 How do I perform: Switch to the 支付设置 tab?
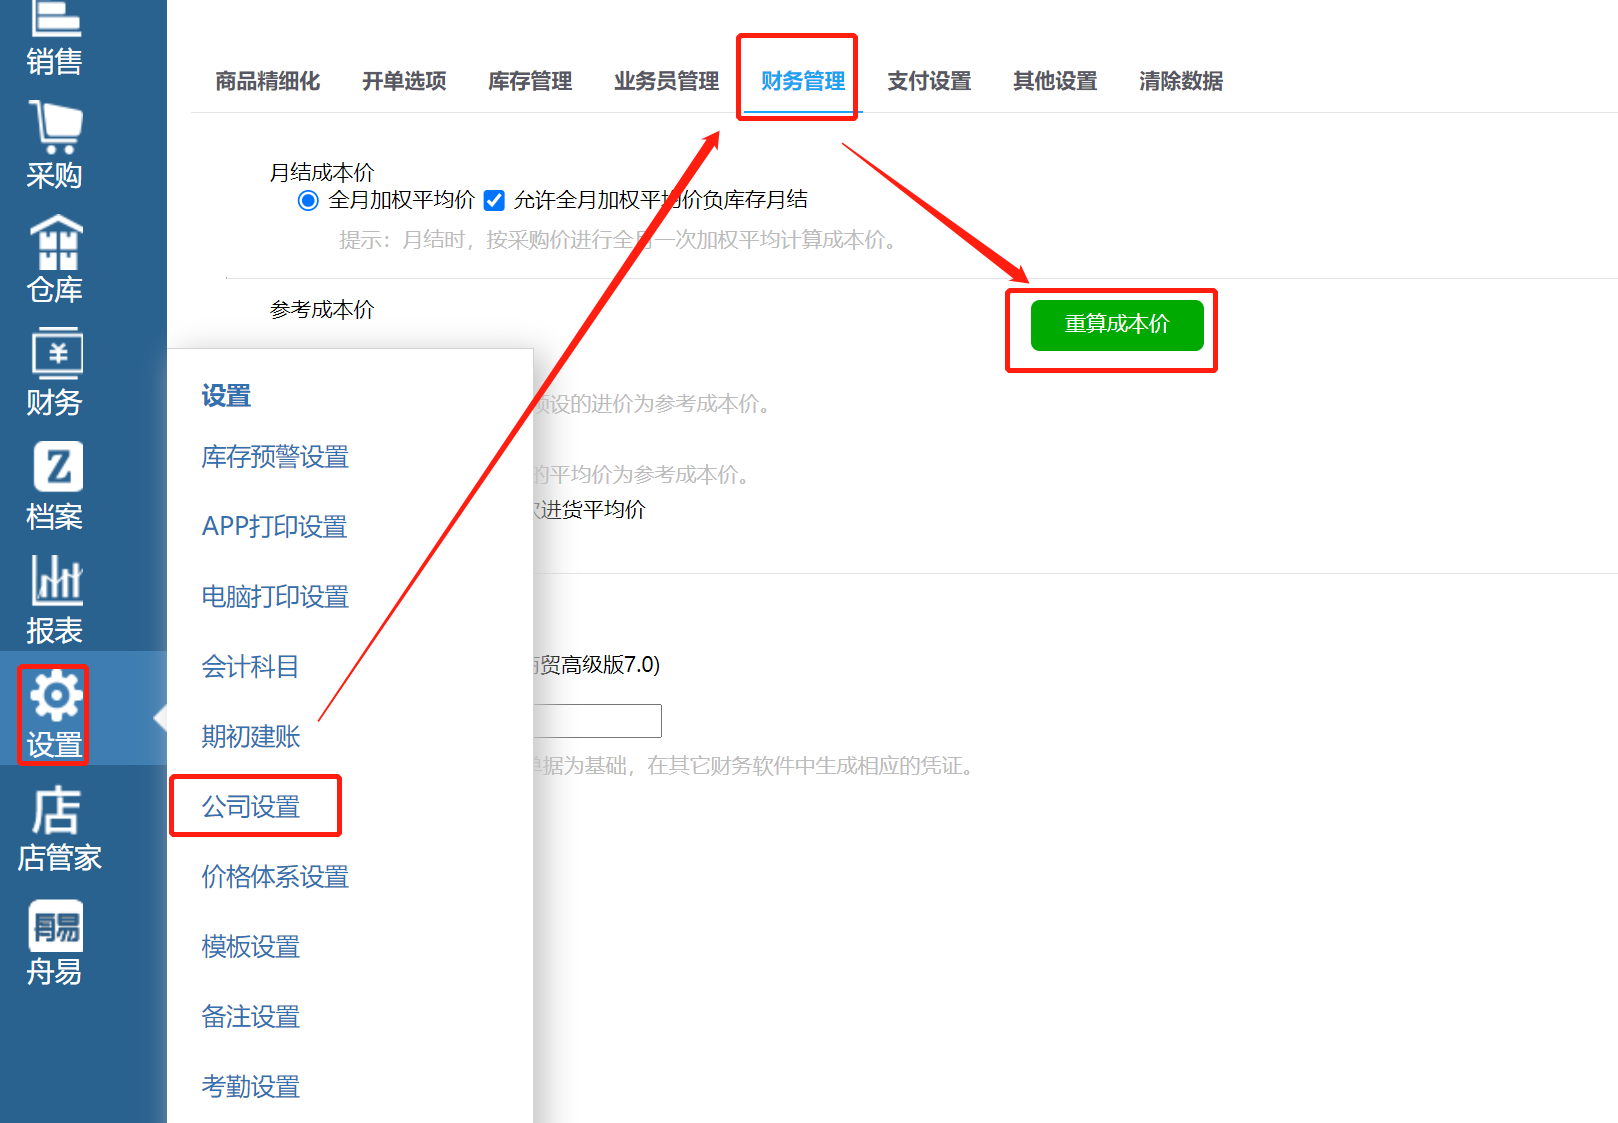pos(929,81)
